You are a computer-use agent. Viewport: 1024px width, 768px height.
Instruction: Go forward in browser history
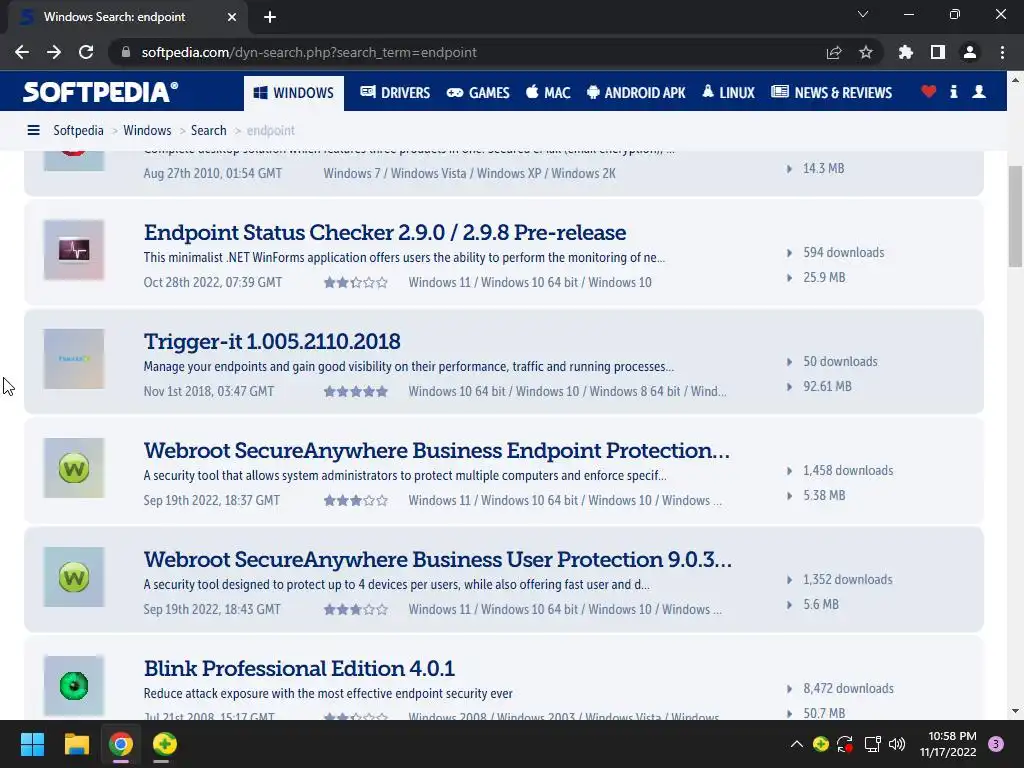(x=54, y=52)
